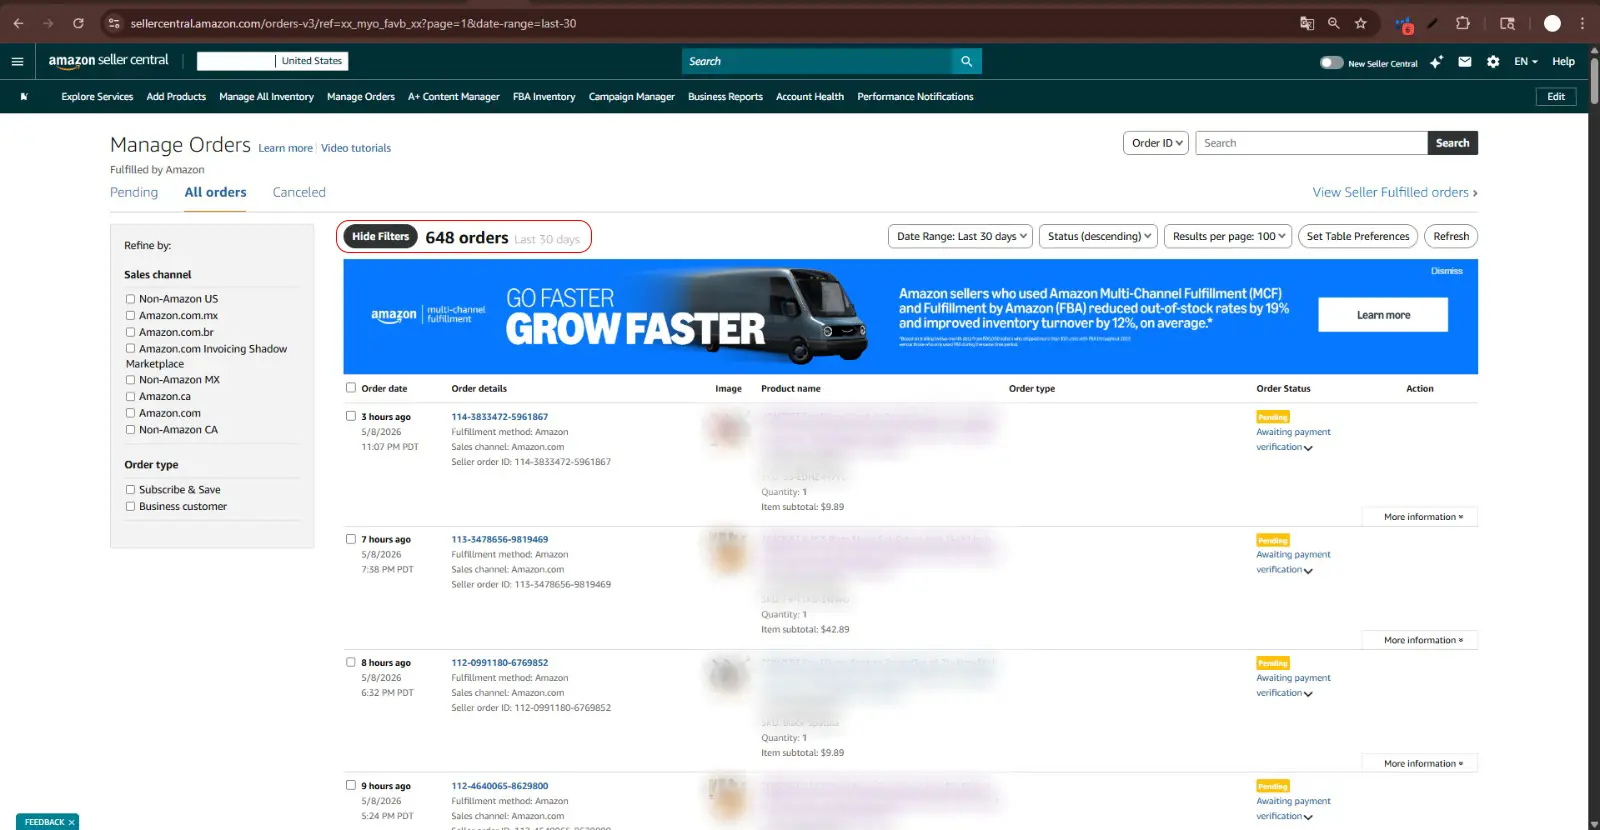Open order link 112-4640065-8629800
Viewport: 1600px width, 830px height.
499,786
